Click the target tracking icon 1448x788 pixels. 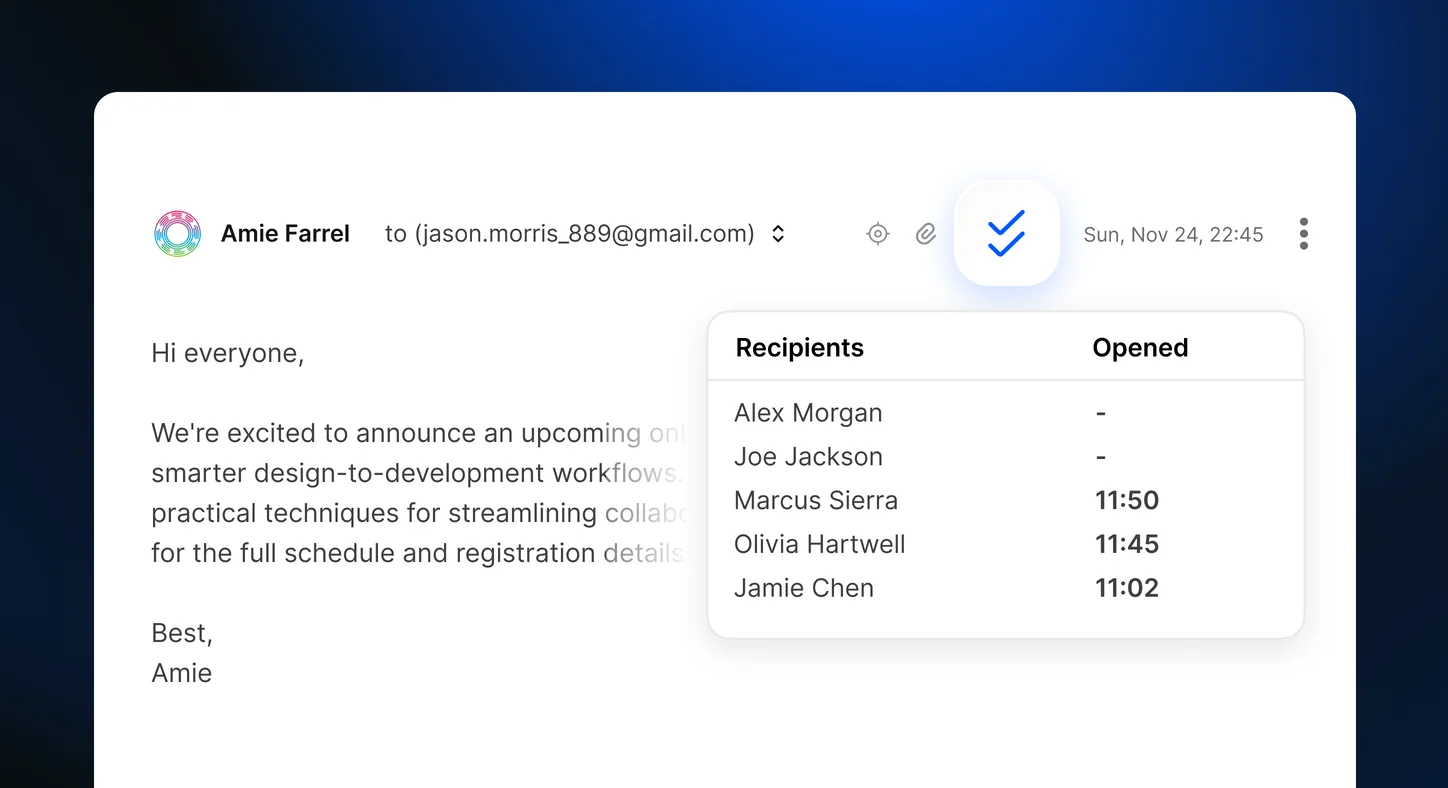pyautogui.click(x=878, y=234)
